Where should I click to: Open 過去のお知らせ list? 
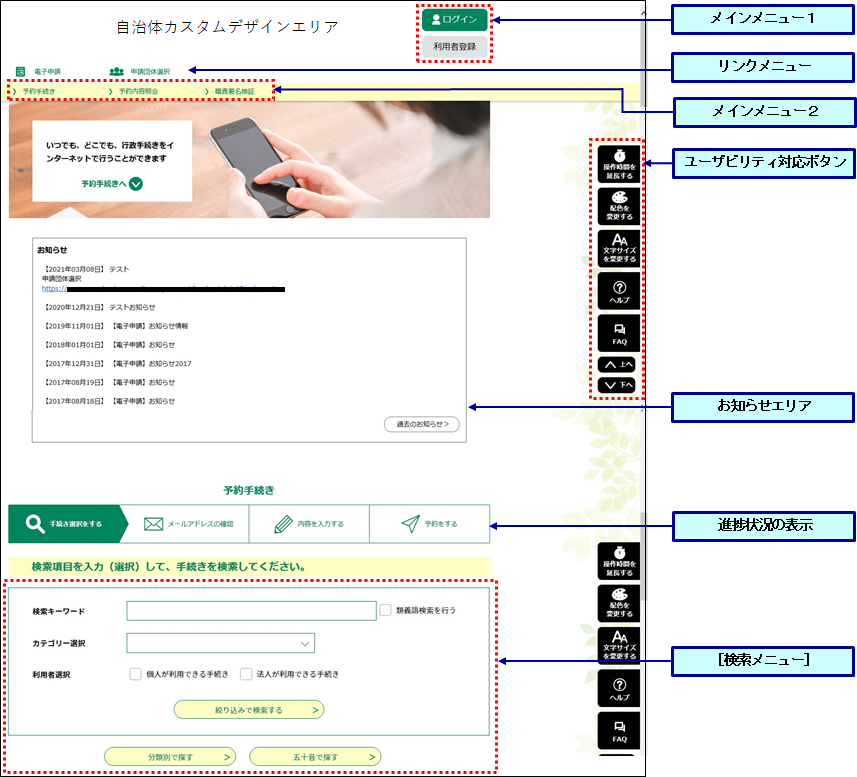click(421, 424)
